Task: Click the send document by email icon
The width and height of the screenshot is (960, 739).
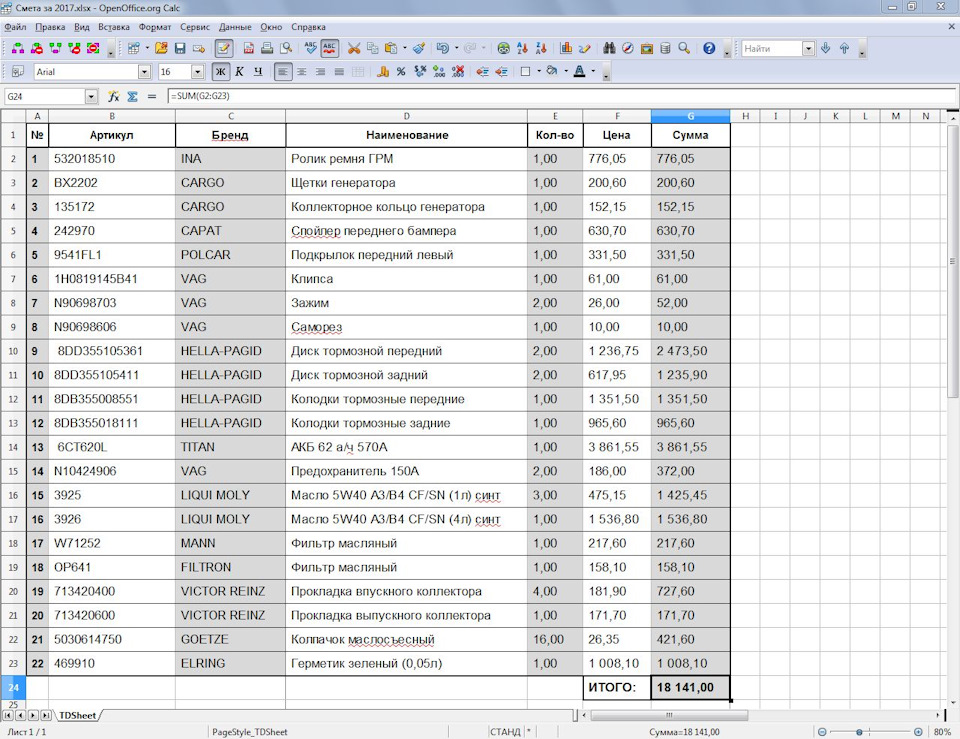Action: pyautogui.click(x=199, y=48)
